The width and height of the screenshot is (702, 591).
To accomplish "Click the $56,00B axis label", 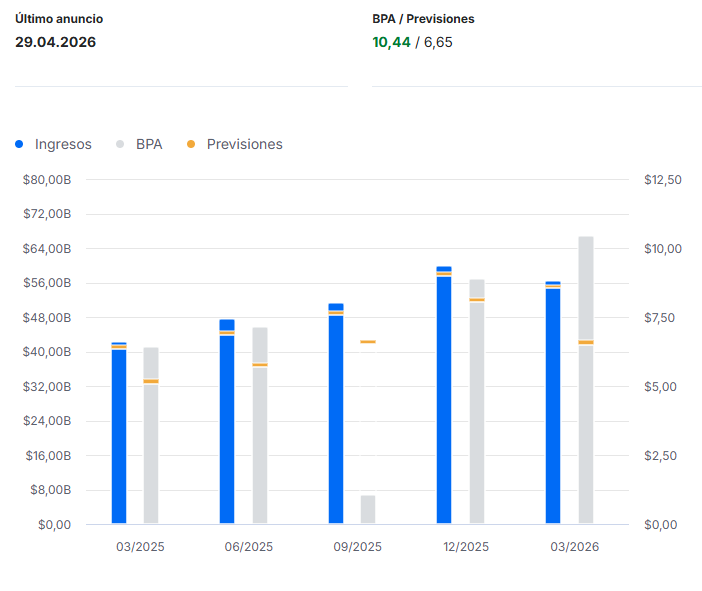I will [47, 283].
